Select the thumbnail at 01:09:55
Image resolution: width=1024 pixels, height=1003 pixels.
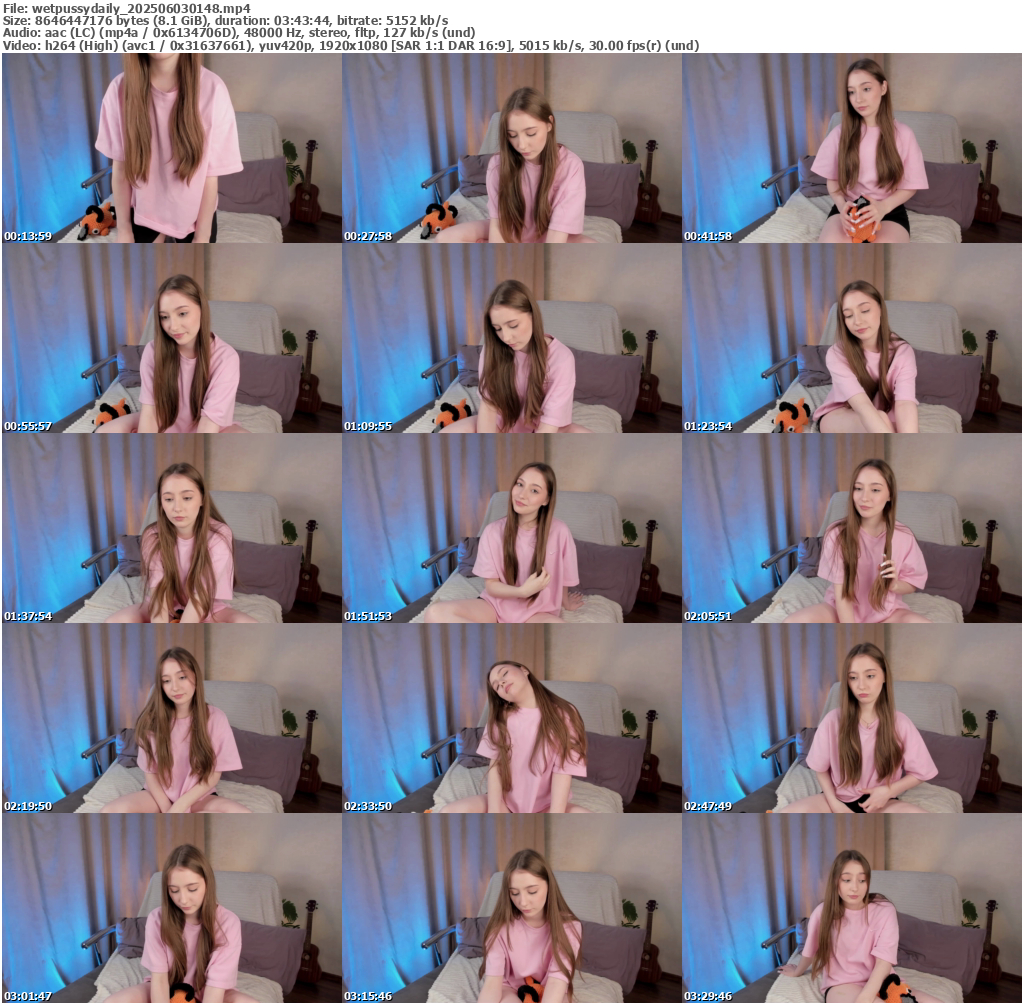[512, 338]
